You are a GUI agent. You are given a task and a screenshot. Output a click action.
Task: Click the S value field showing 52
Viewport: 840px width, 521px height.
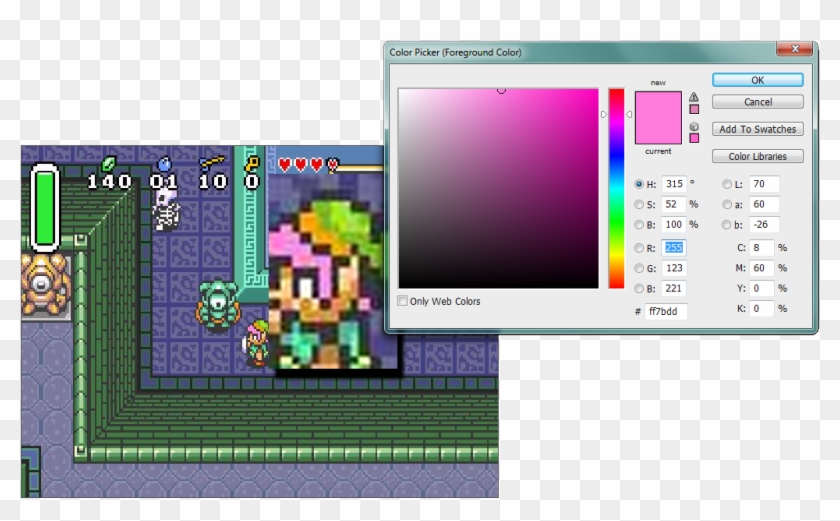point(674,204)
